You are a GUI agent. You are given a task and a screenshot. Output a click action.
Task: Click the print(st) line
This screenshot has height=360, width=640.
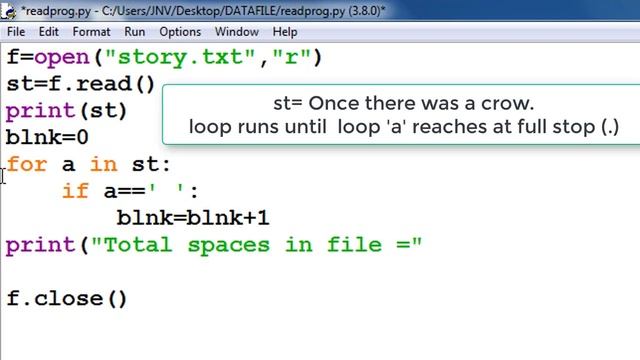click(67, 111)
